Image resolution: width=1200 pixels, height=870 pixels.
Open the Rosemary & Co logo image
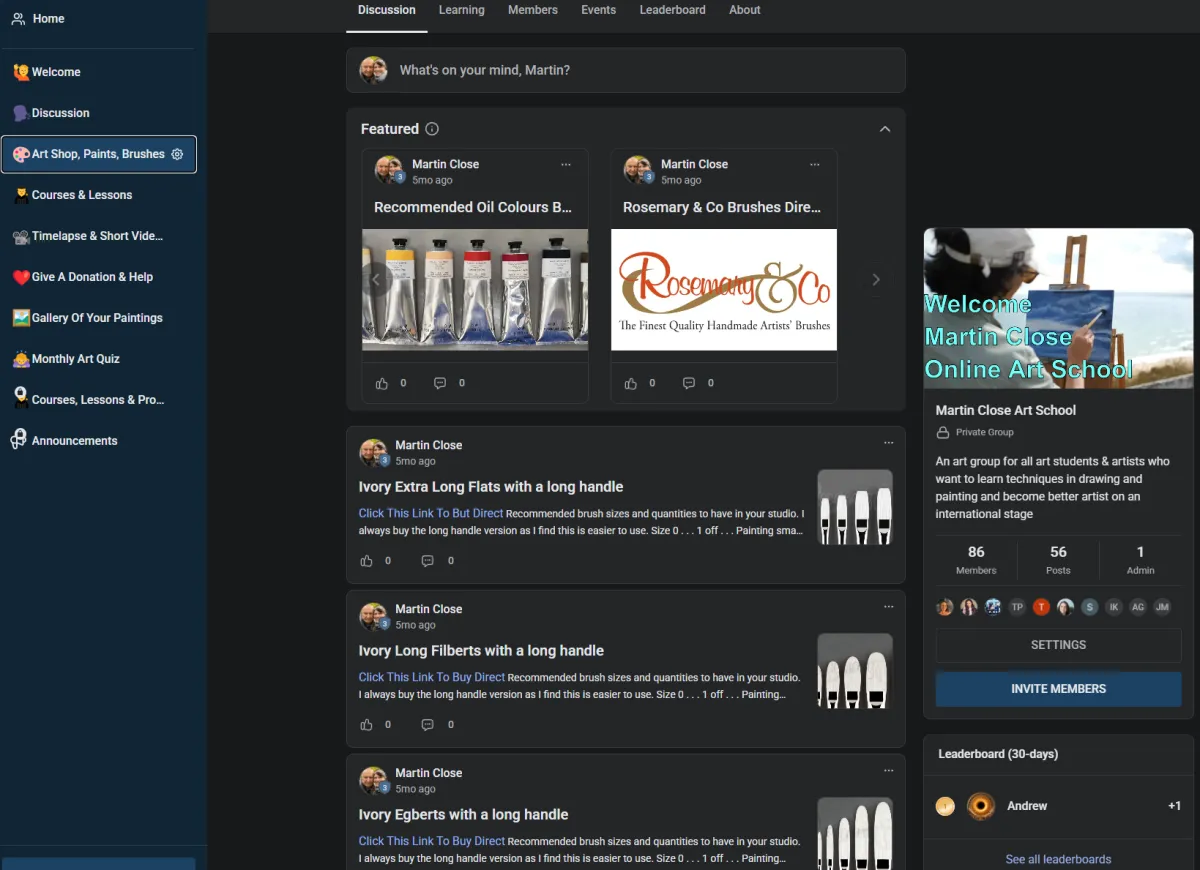tap(724, 290)
